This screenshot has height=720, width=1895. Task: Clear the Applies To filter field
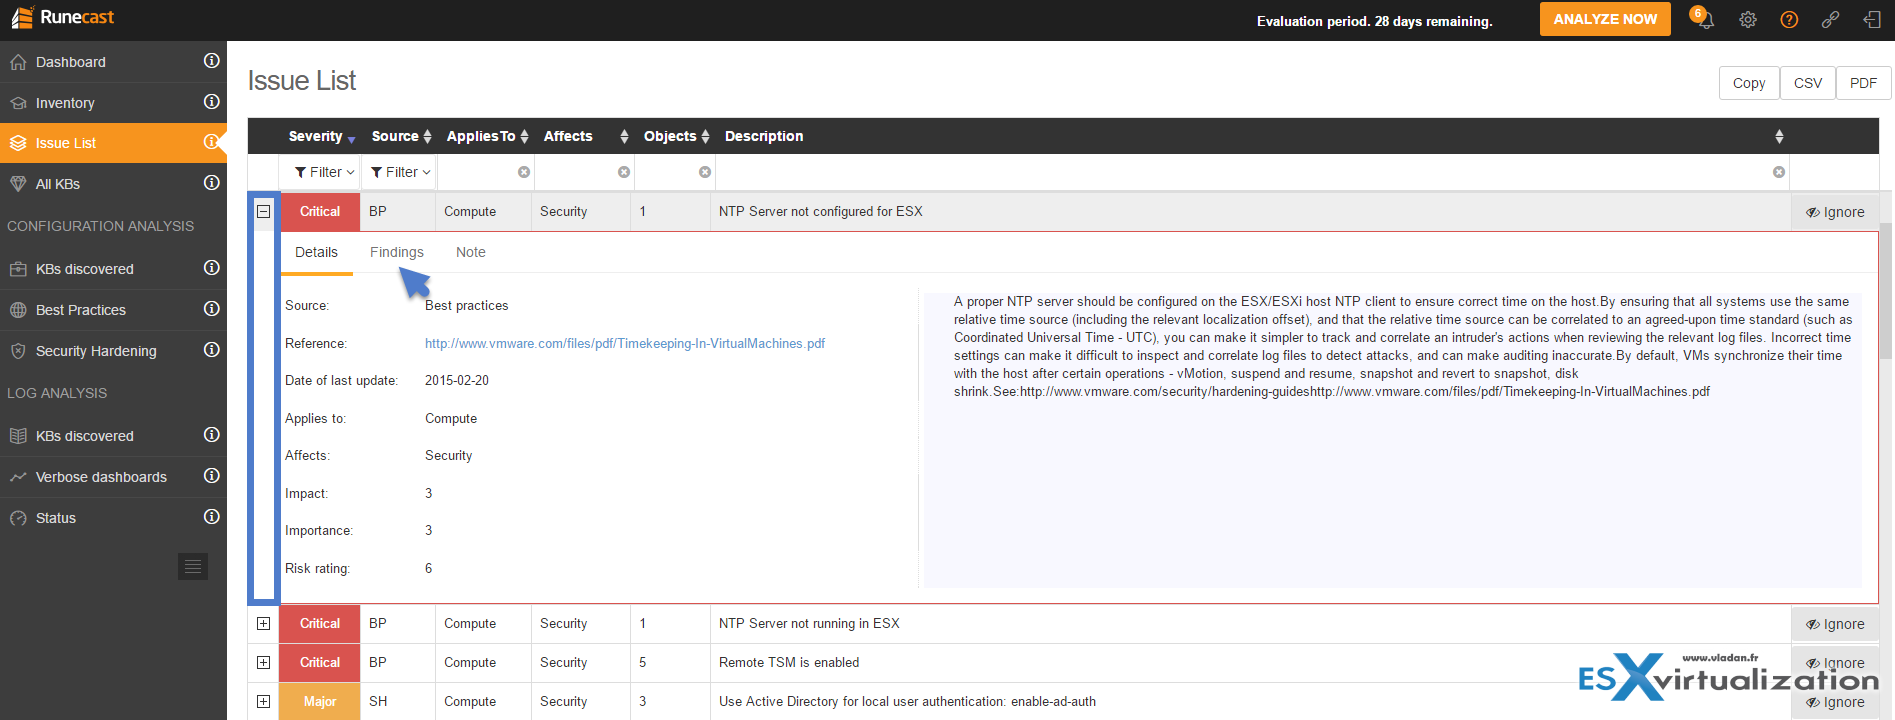[x=524, y=172]
